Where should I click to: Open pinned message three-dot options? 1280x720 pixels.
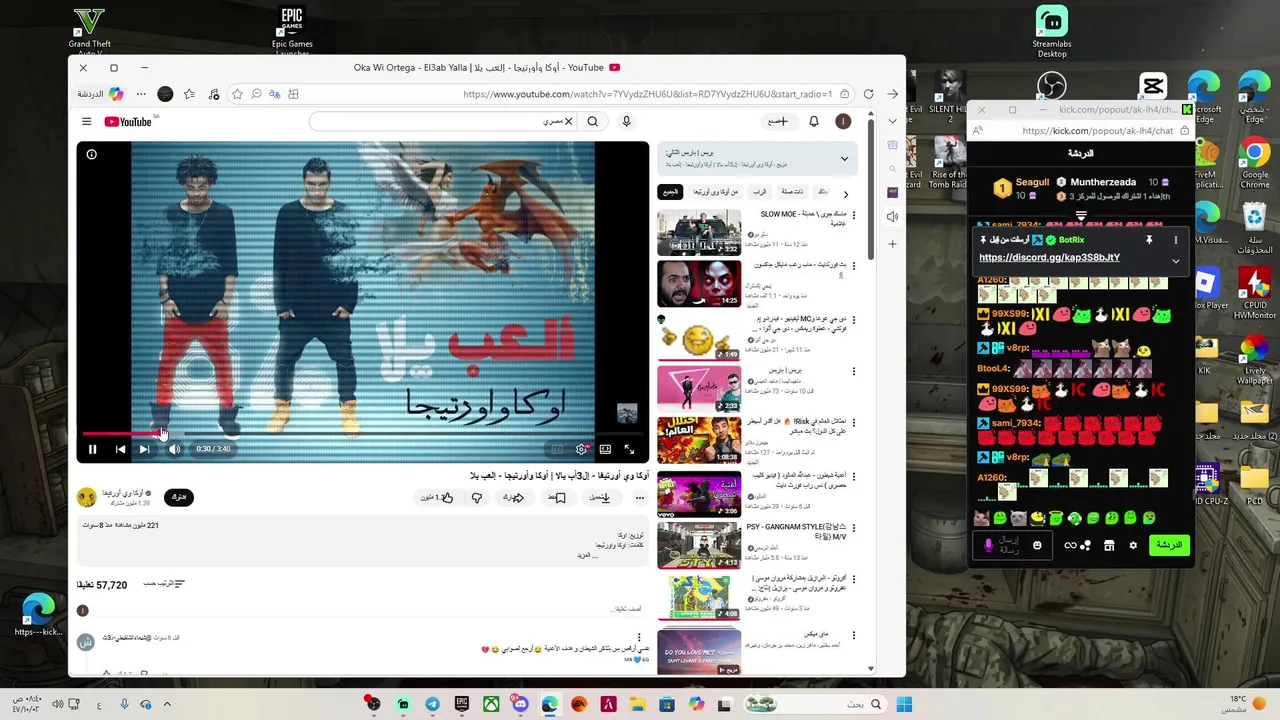(x=1175, y=240)
